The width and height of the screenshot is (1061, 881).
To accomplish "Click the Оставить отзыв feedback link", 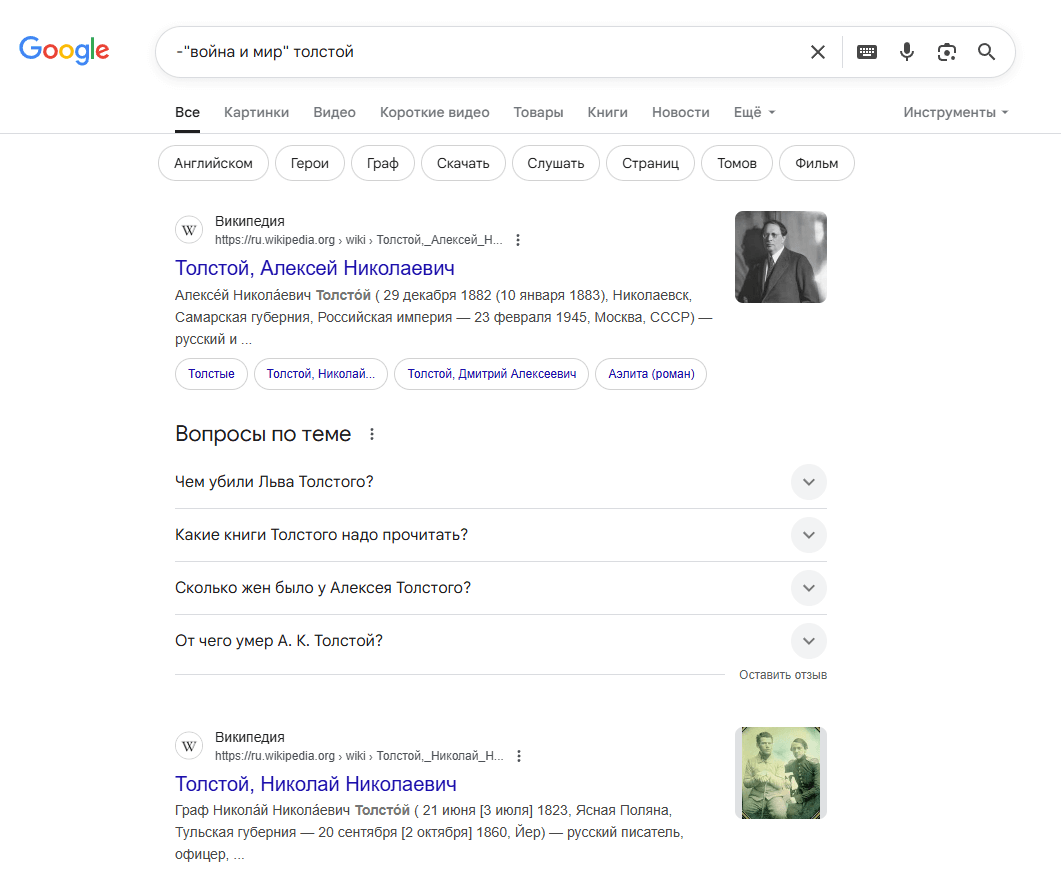I will click(783, 675).
